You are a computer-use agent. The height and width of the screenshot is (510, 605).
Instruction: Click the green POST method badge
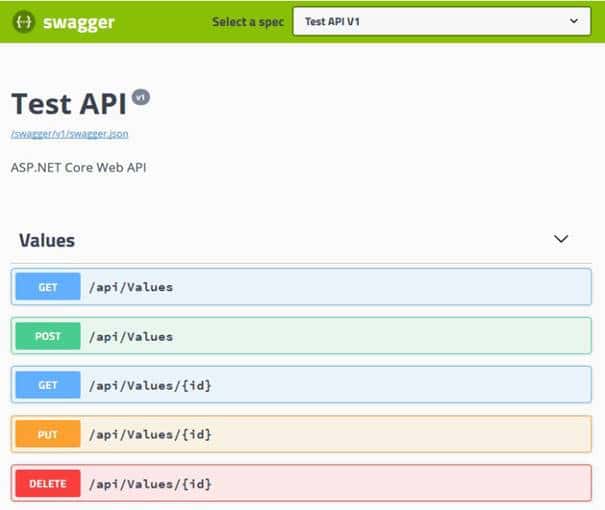point(48,336)
